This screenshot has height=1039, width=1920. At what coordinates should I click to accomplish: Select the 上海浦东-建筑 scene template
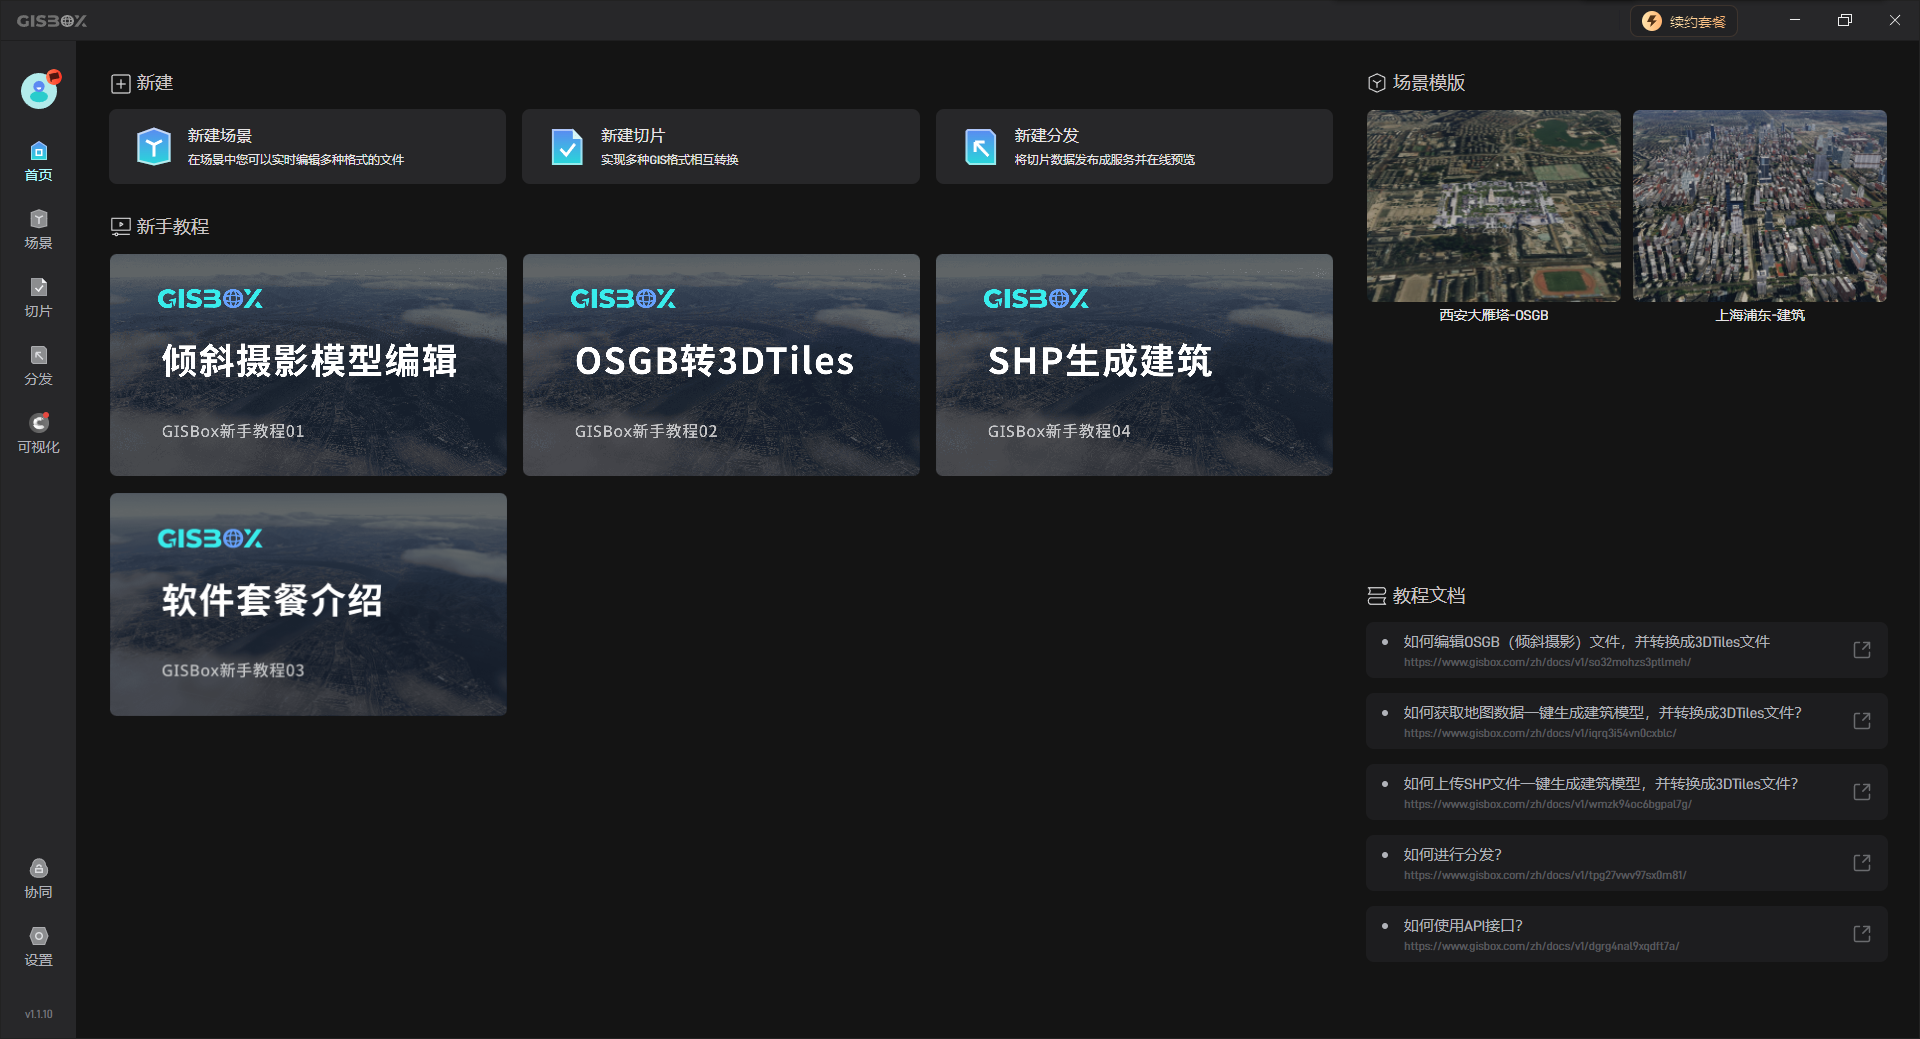point(1760,206)
